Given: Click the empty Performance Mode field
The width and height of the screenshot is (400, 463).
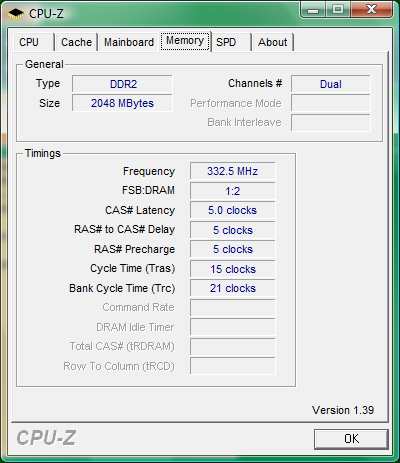Looking at the screenshot, I should 331,103.
